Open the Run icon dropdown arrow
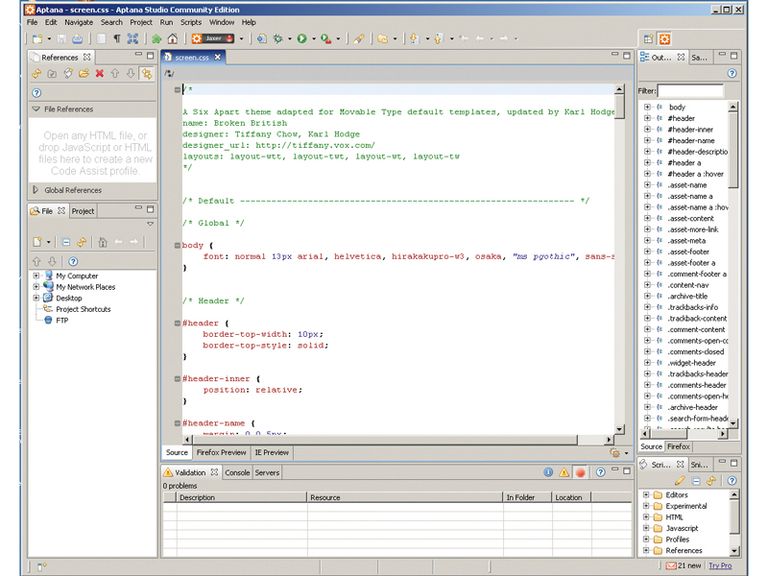Screen dimensions: 768x576 (314, 39)
